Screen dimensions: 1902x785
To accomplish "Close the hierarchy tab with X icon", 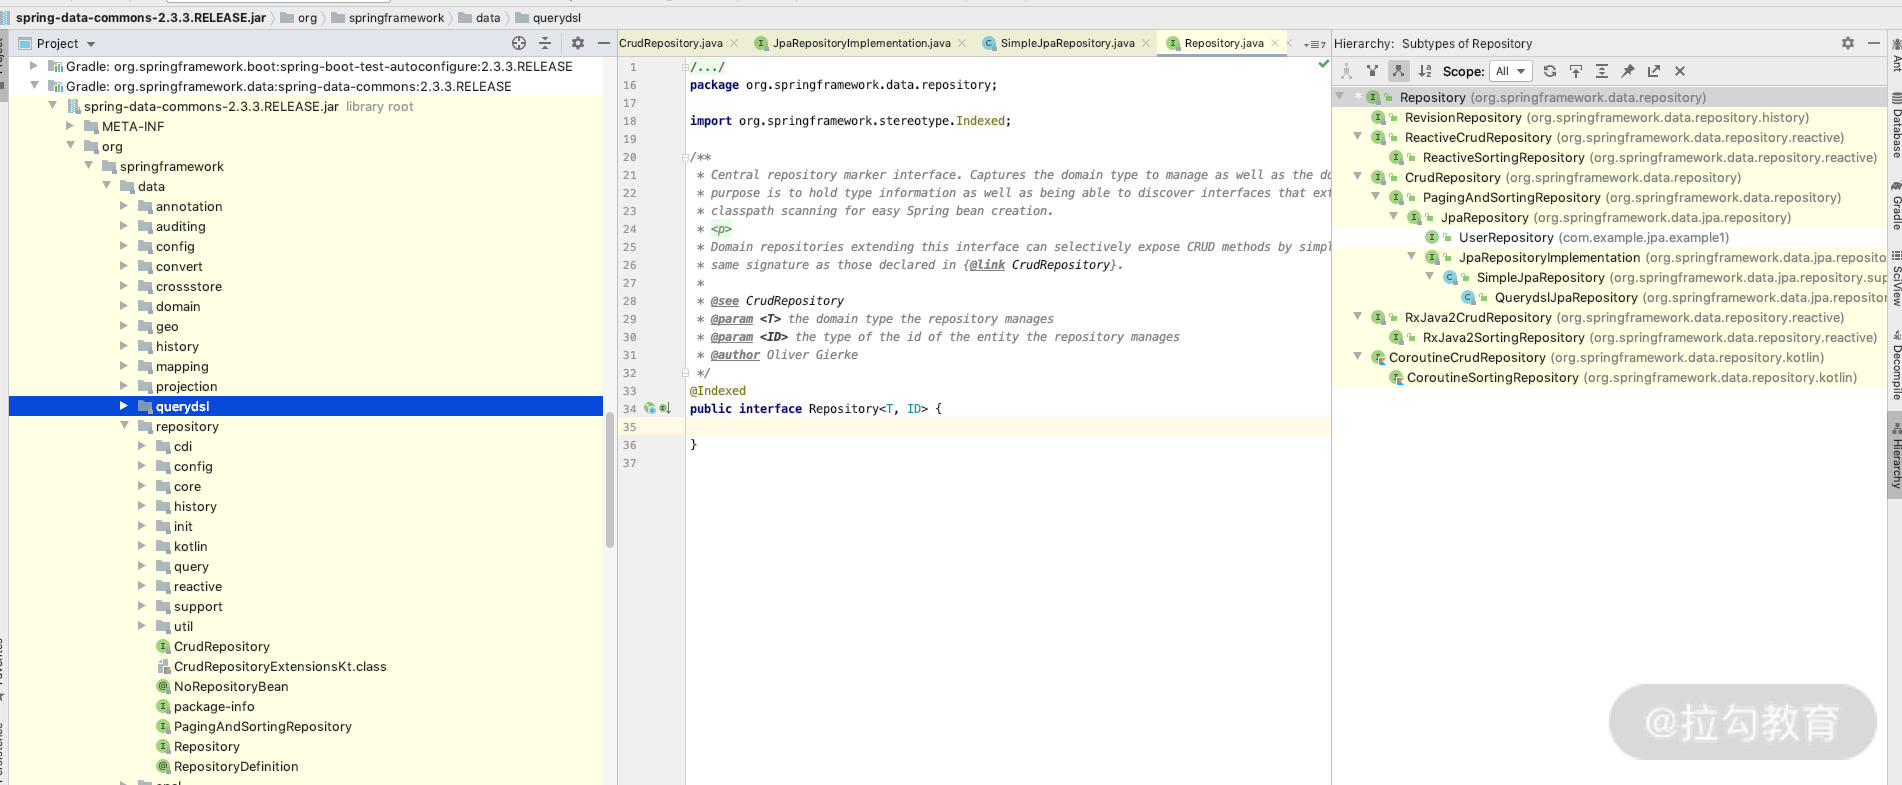I will point(1680,71).
